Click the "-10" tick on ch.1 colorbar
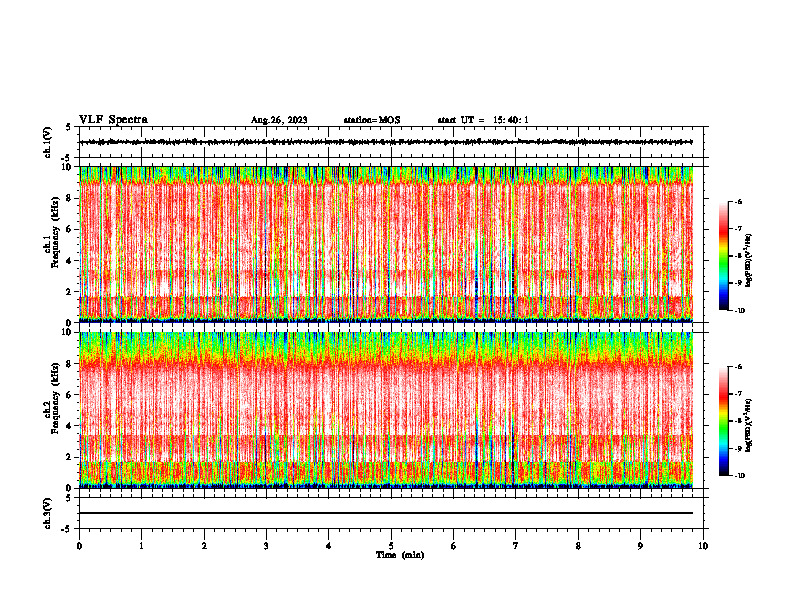Viewport: 792px width, 612px height. point(739,311)
